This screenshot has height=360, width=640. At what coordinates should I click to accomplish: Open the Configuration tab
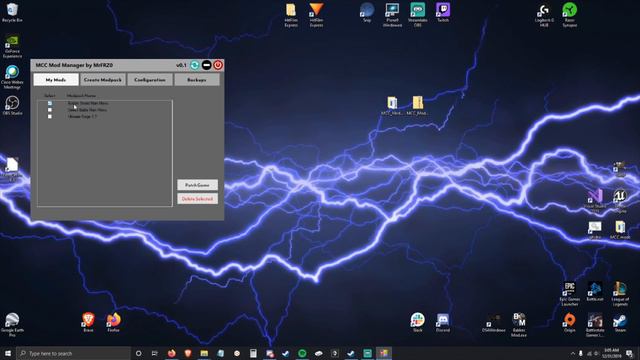pyautogui.click(x=150, y=80)
